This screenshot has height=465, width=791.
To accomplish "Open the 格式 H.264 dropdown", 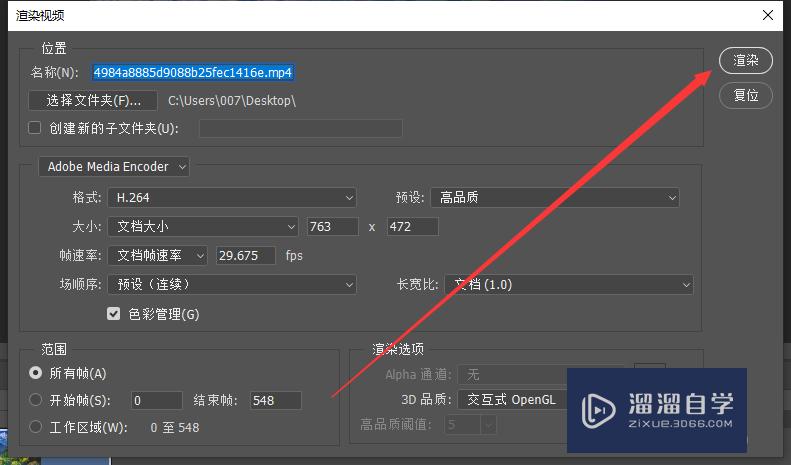I will 232,198.
